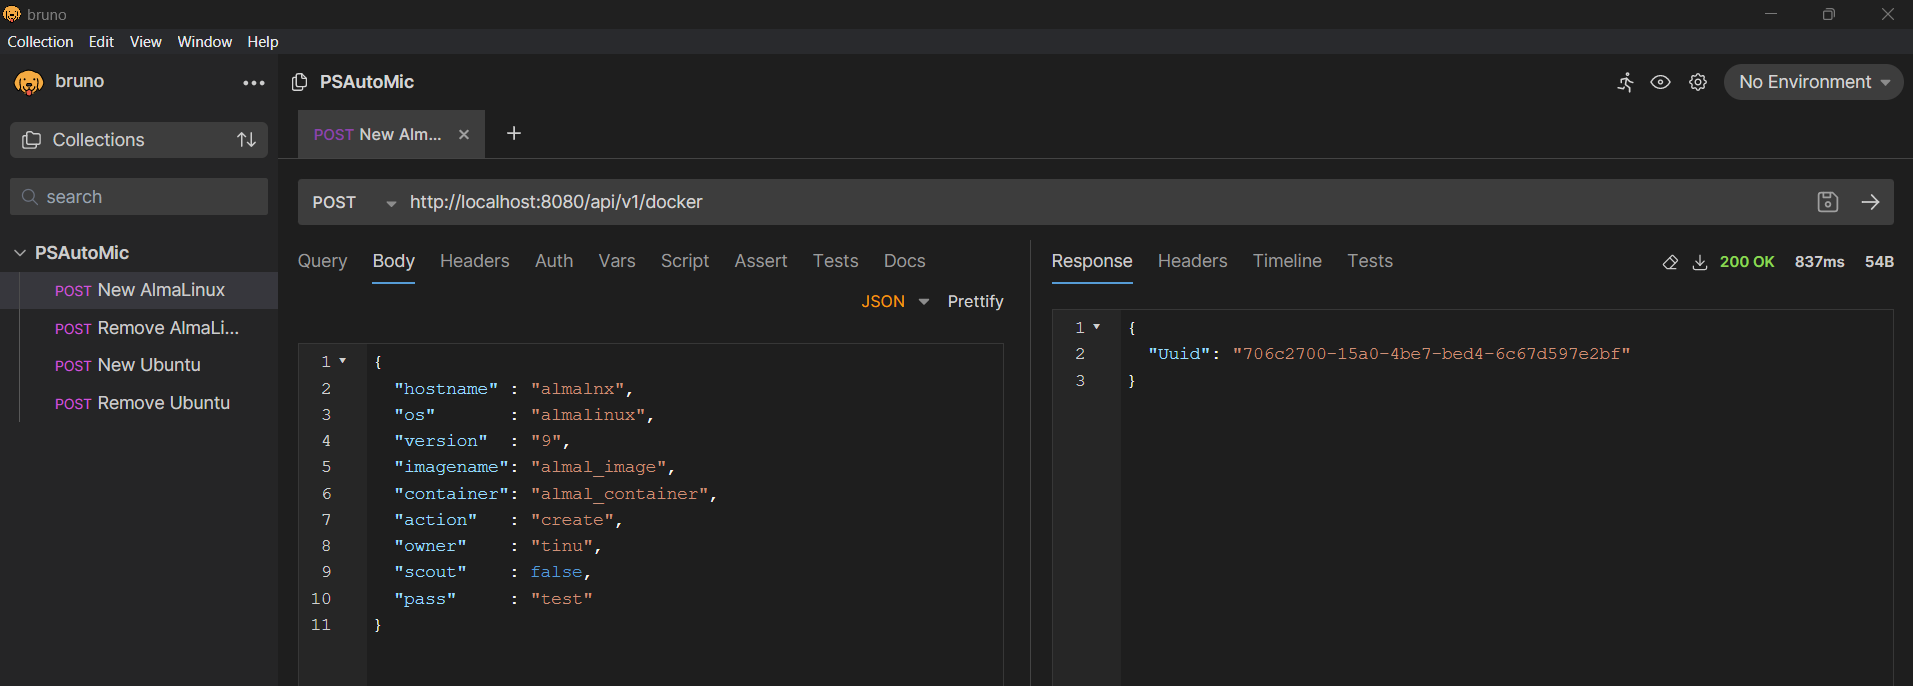Image resolution: width=1913 pixels, height=686 pixels.
Task: Toggle the variables eye icon
Action: tap(1660, 82)
